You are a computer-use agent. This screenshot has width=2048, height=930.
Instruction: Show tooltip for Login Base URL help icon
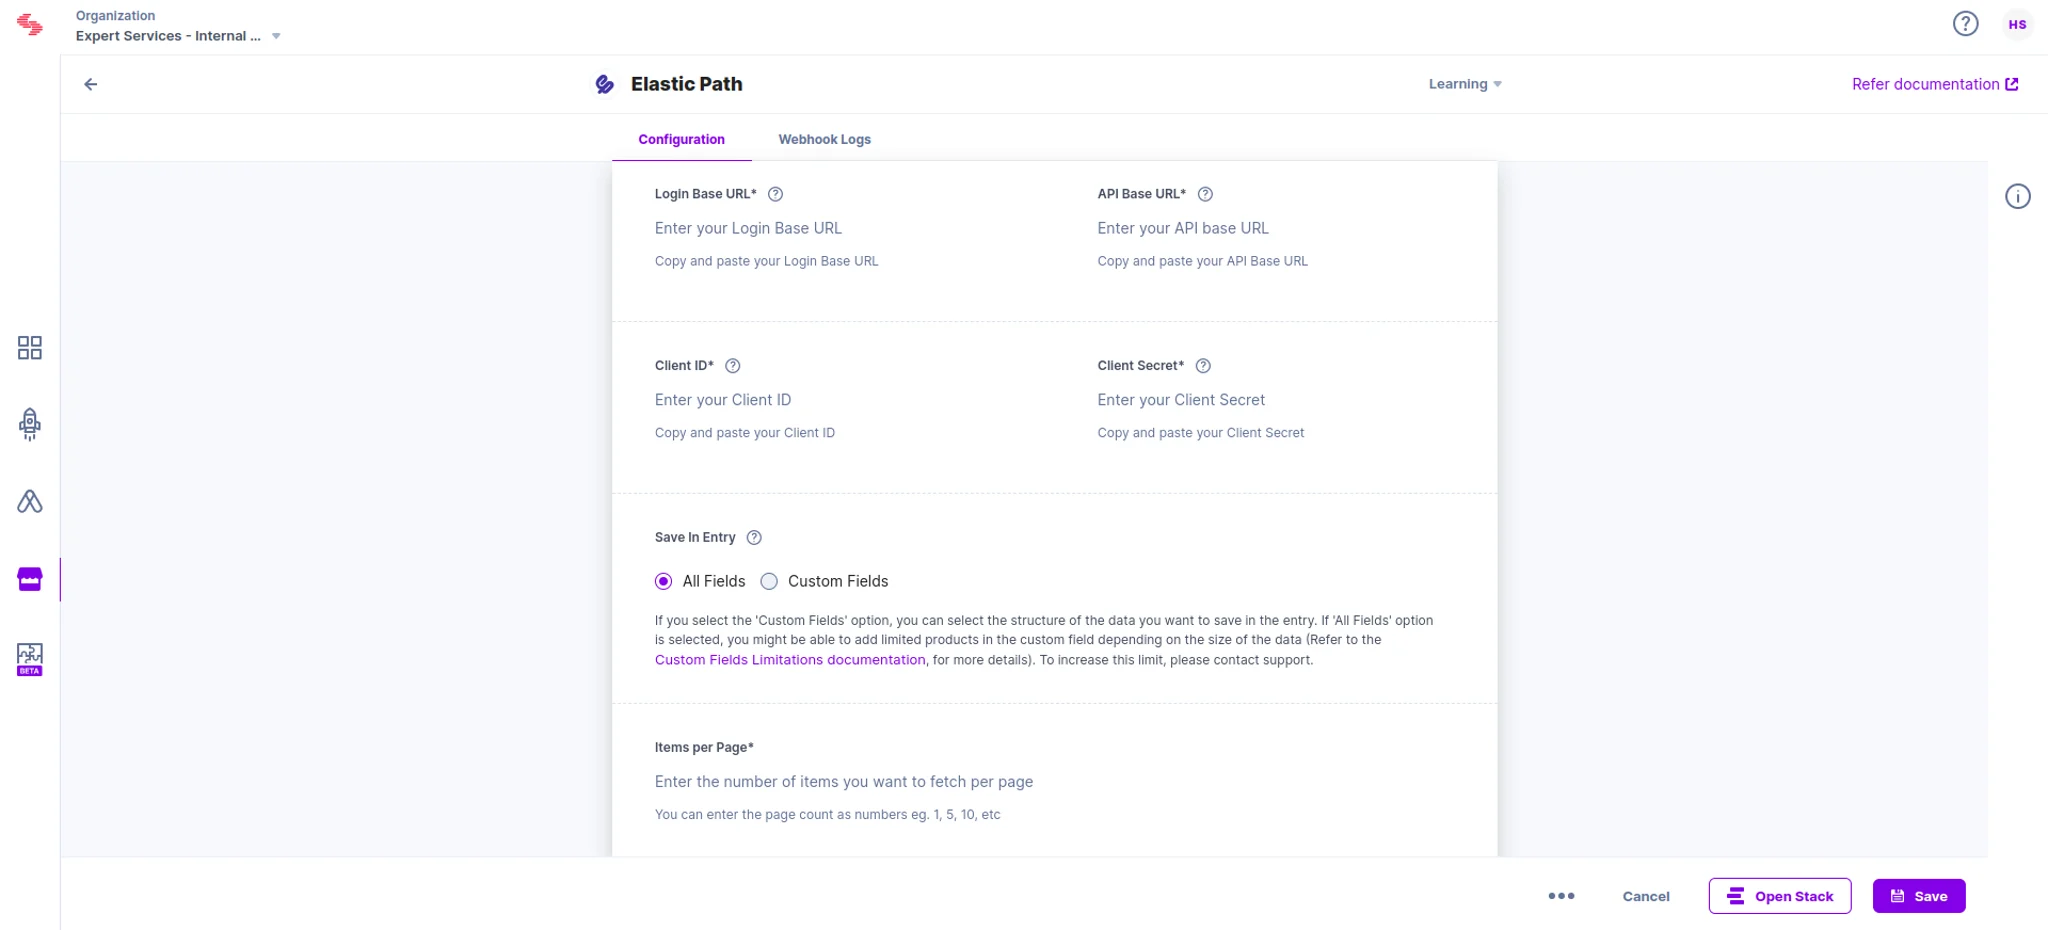[775, 194]
